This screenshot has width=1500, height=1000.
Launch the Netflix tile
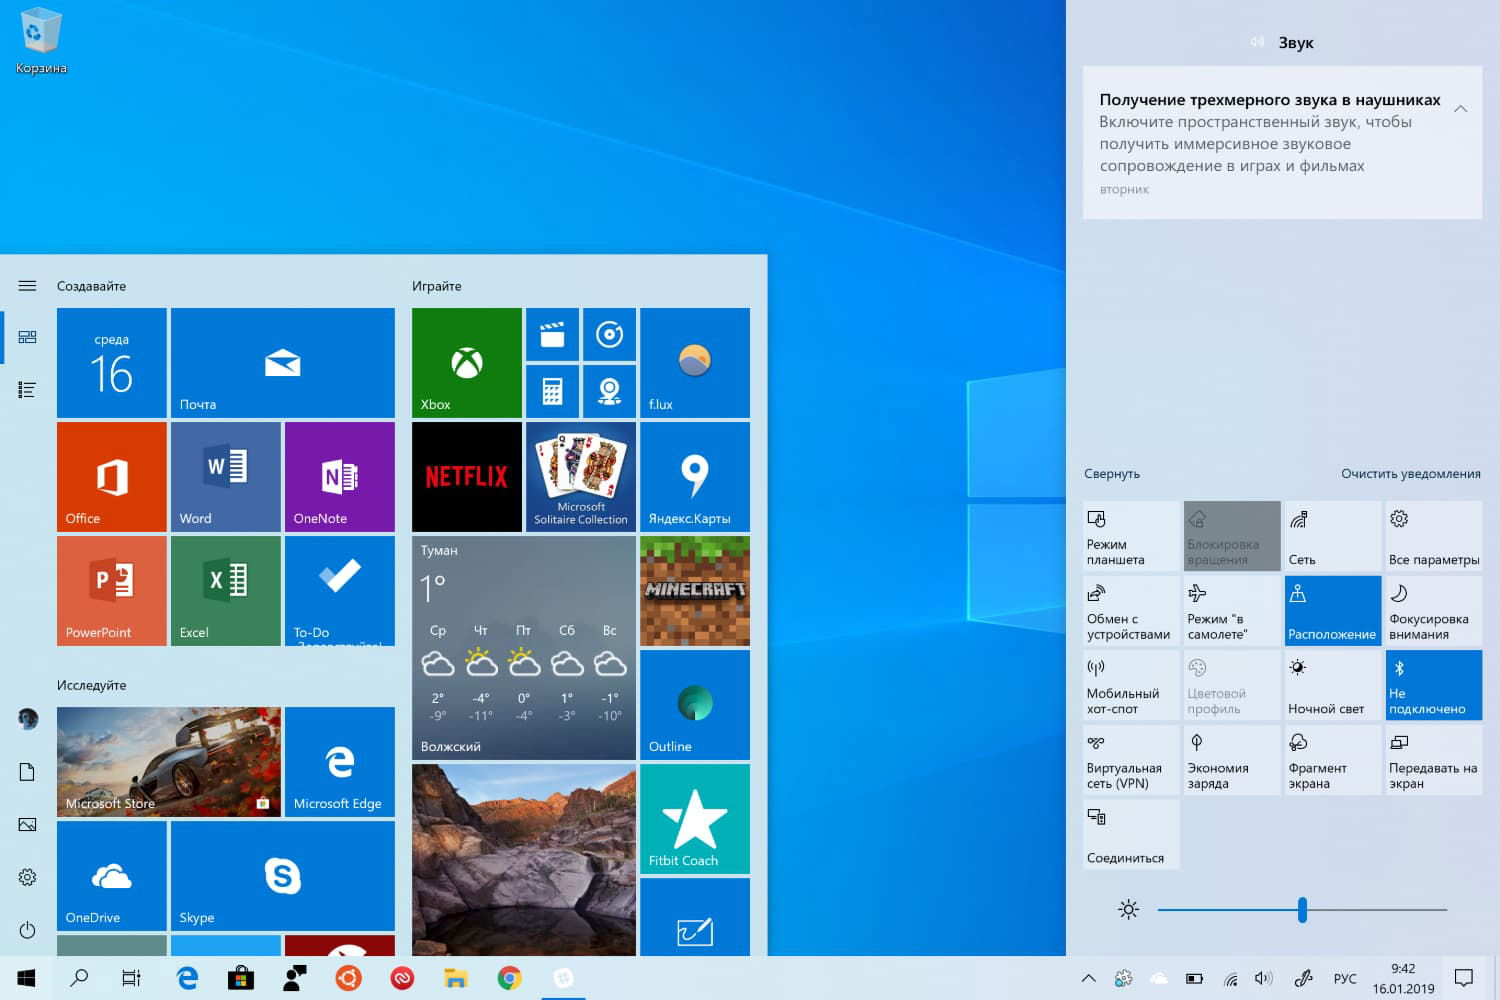click(x=466, y=476)
